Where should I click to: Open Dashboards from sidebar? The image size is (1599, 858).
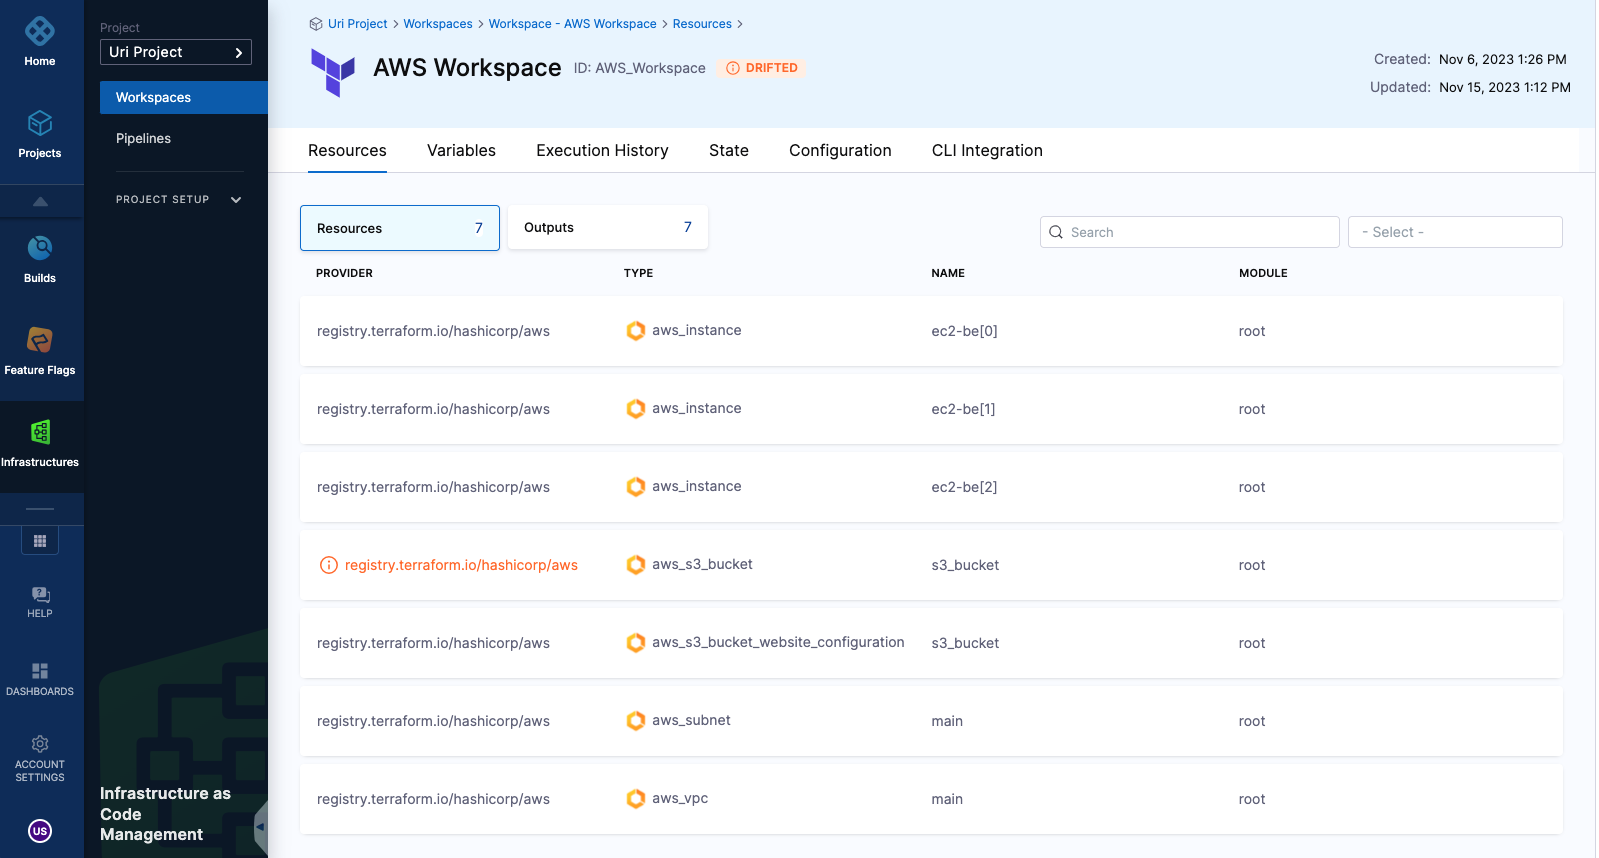click(x=40, y=679)
